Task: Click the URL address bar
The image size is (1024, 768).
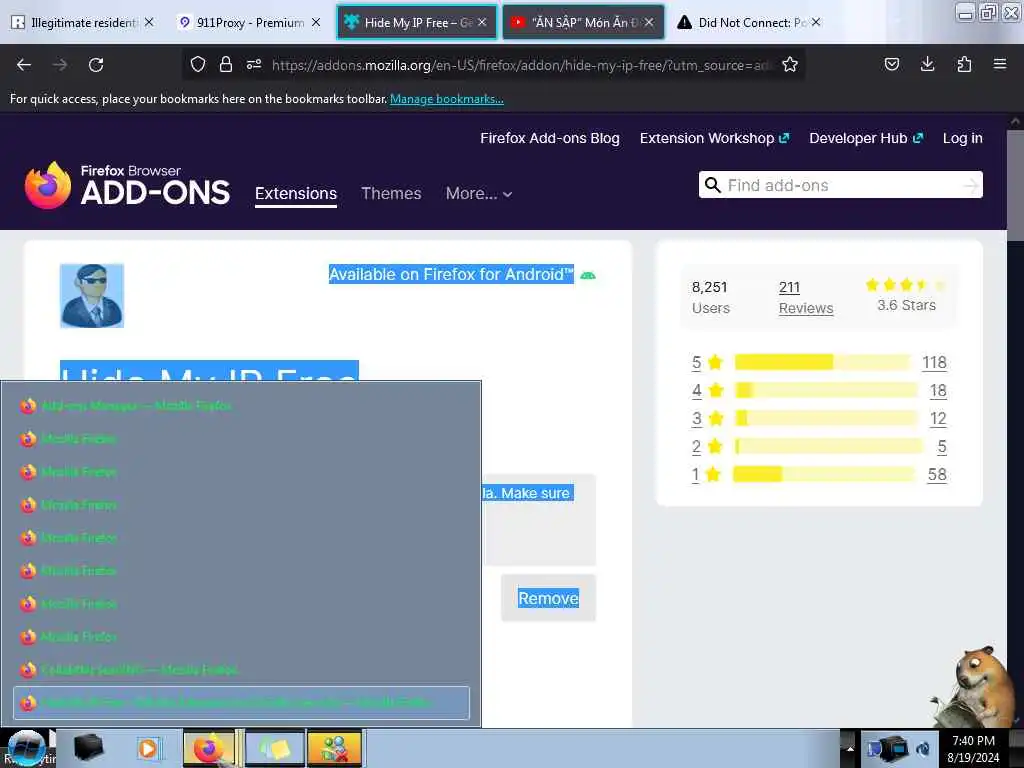Action: (521, 65)
